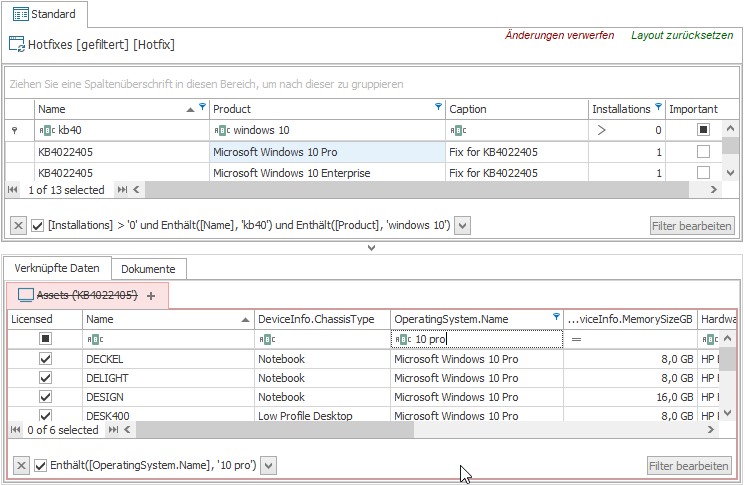This screenshot has height=485, width=745.
Task: Uncheck Licensed for DESIGN
Action: [x=45, y=397]
